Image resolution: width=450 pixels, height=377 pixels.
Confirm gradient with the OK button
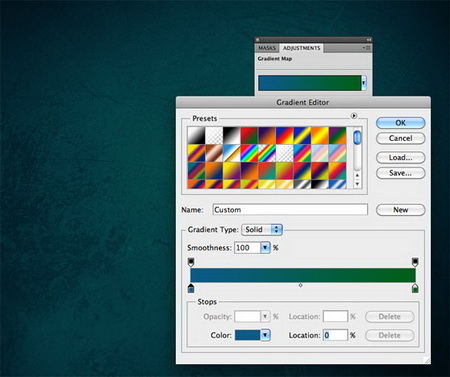401,123
